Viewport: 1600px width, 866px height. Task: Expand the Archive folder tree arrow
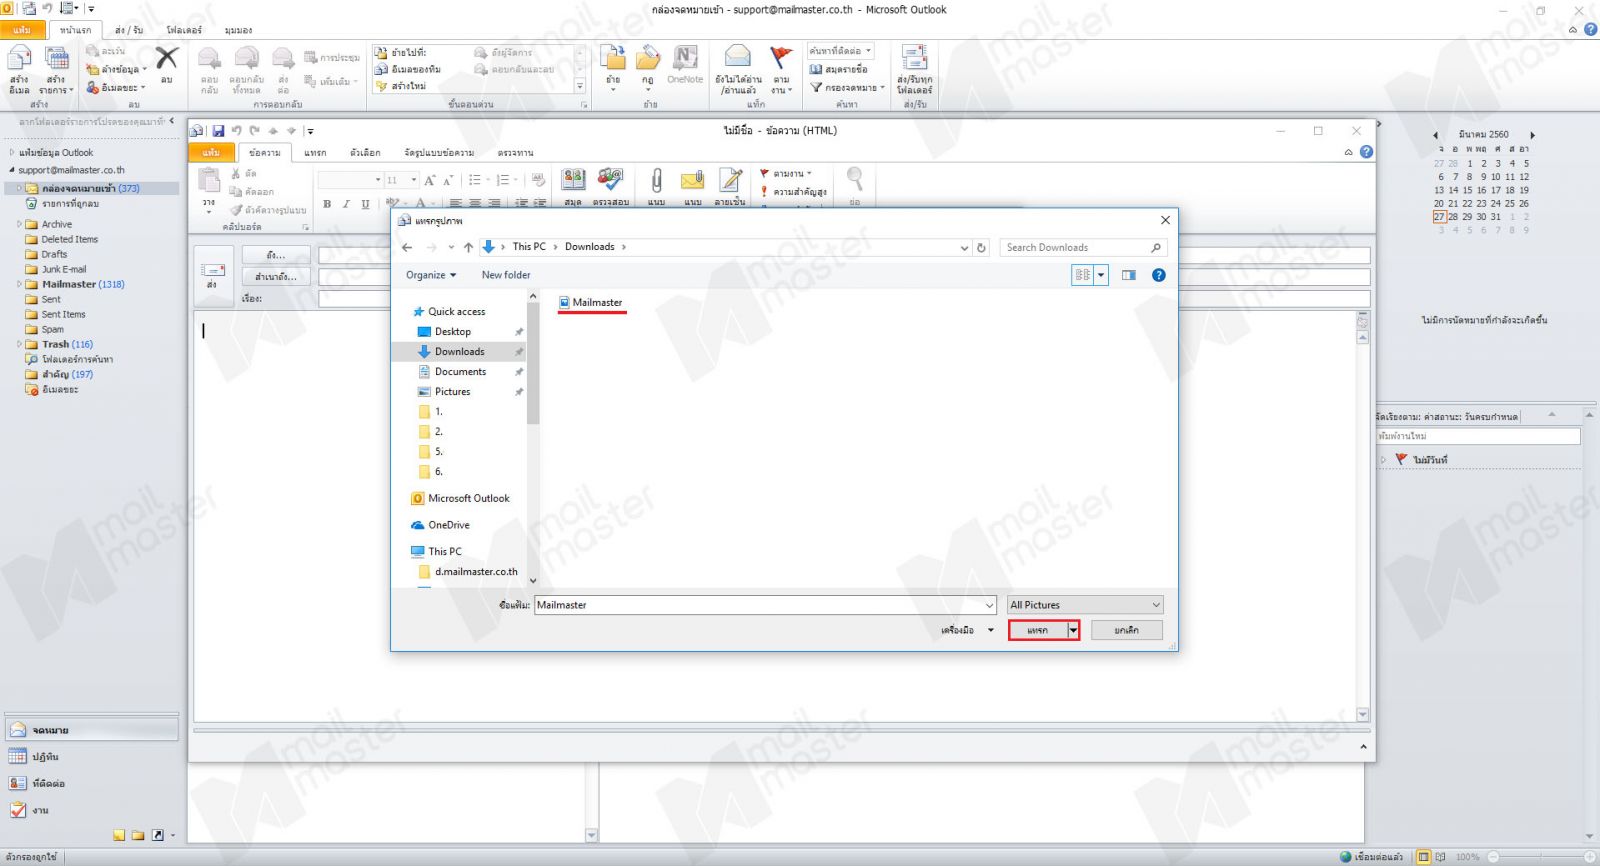19,224
